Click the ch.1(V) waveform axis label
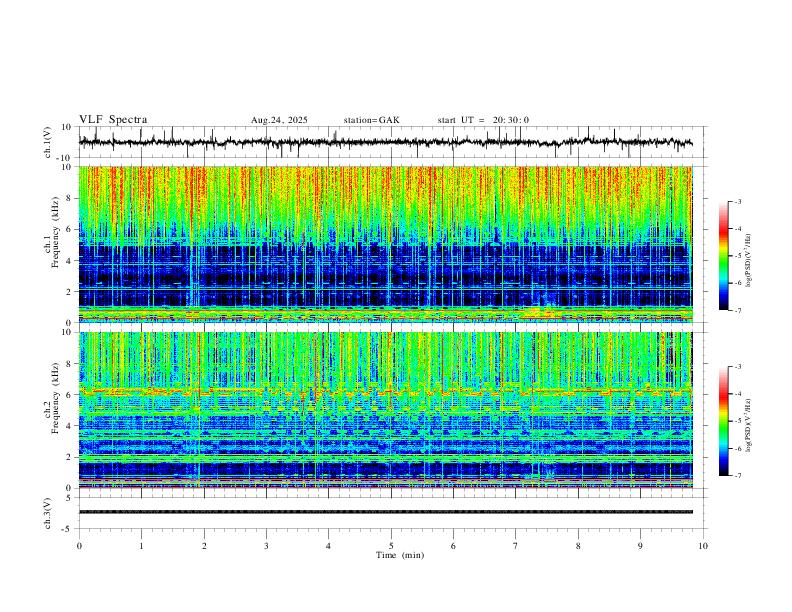The width and height of the screenshot is (792, 612). [x=47, y=142]
